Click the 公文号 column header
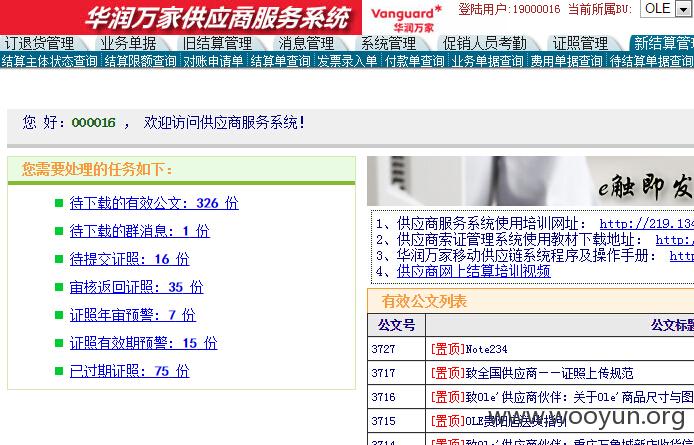The image size is (694, 445). point(396,325)
